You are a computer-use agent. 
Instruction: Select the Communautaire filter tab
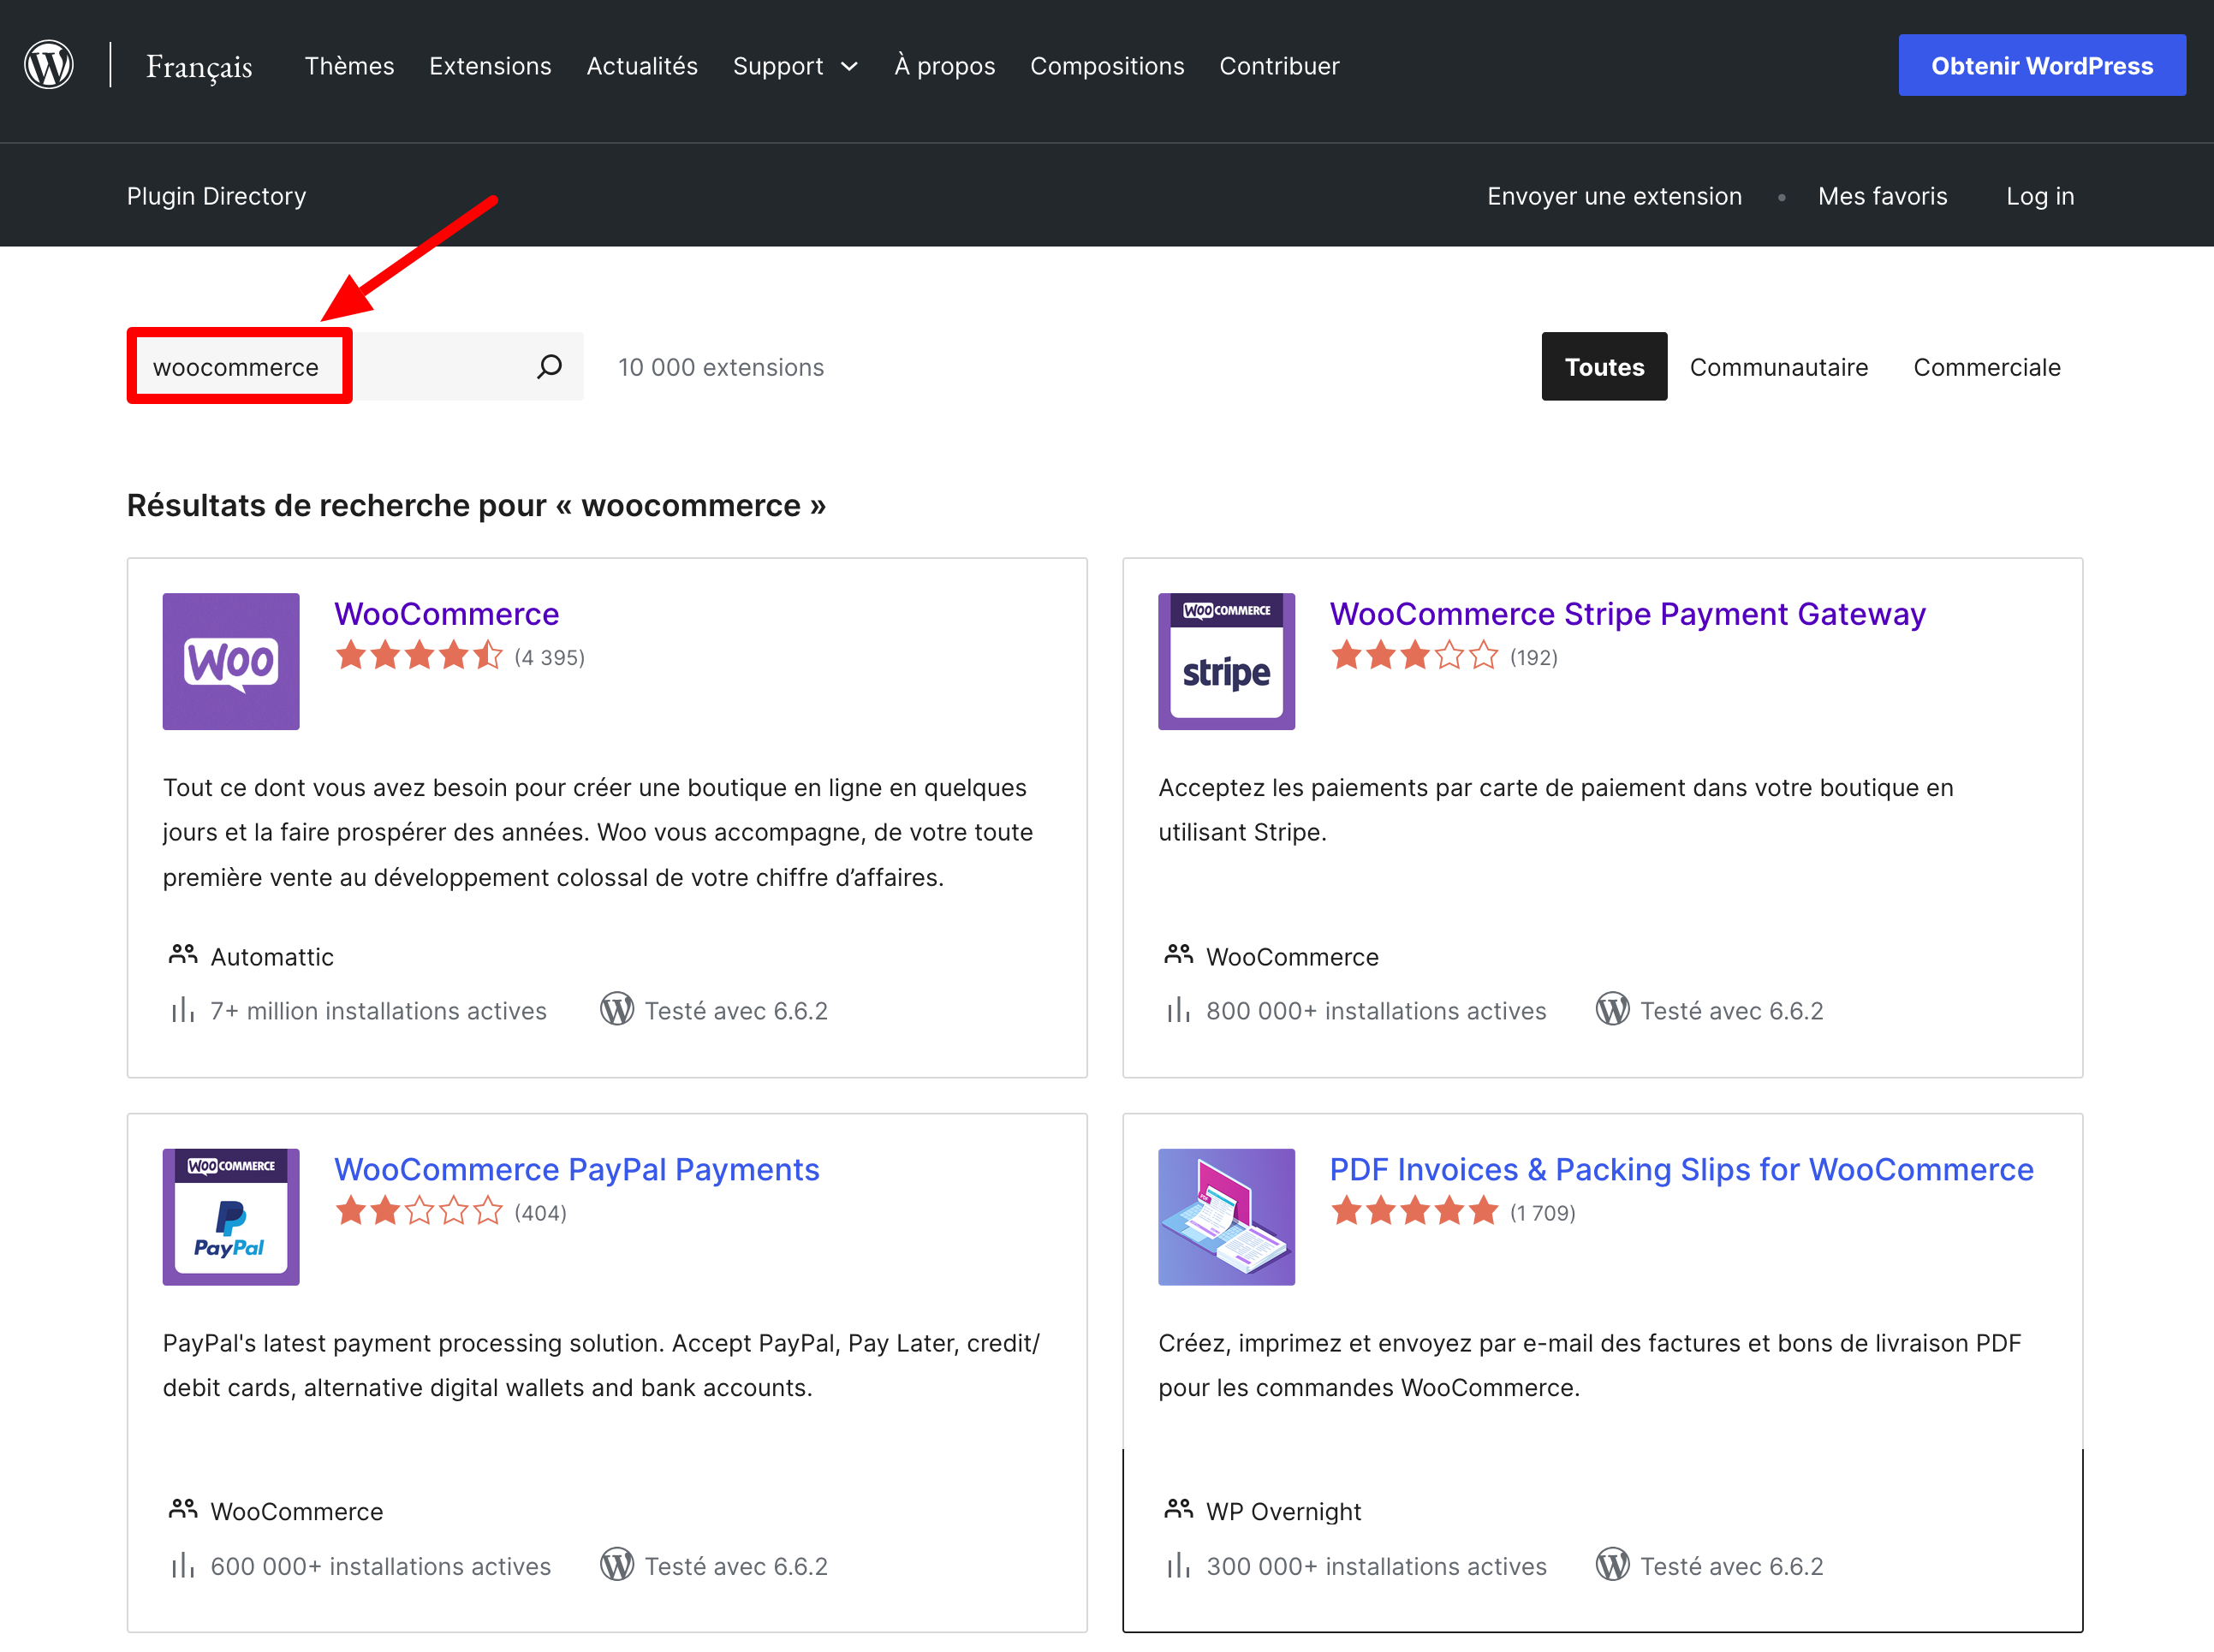(x=1778, y=367)
